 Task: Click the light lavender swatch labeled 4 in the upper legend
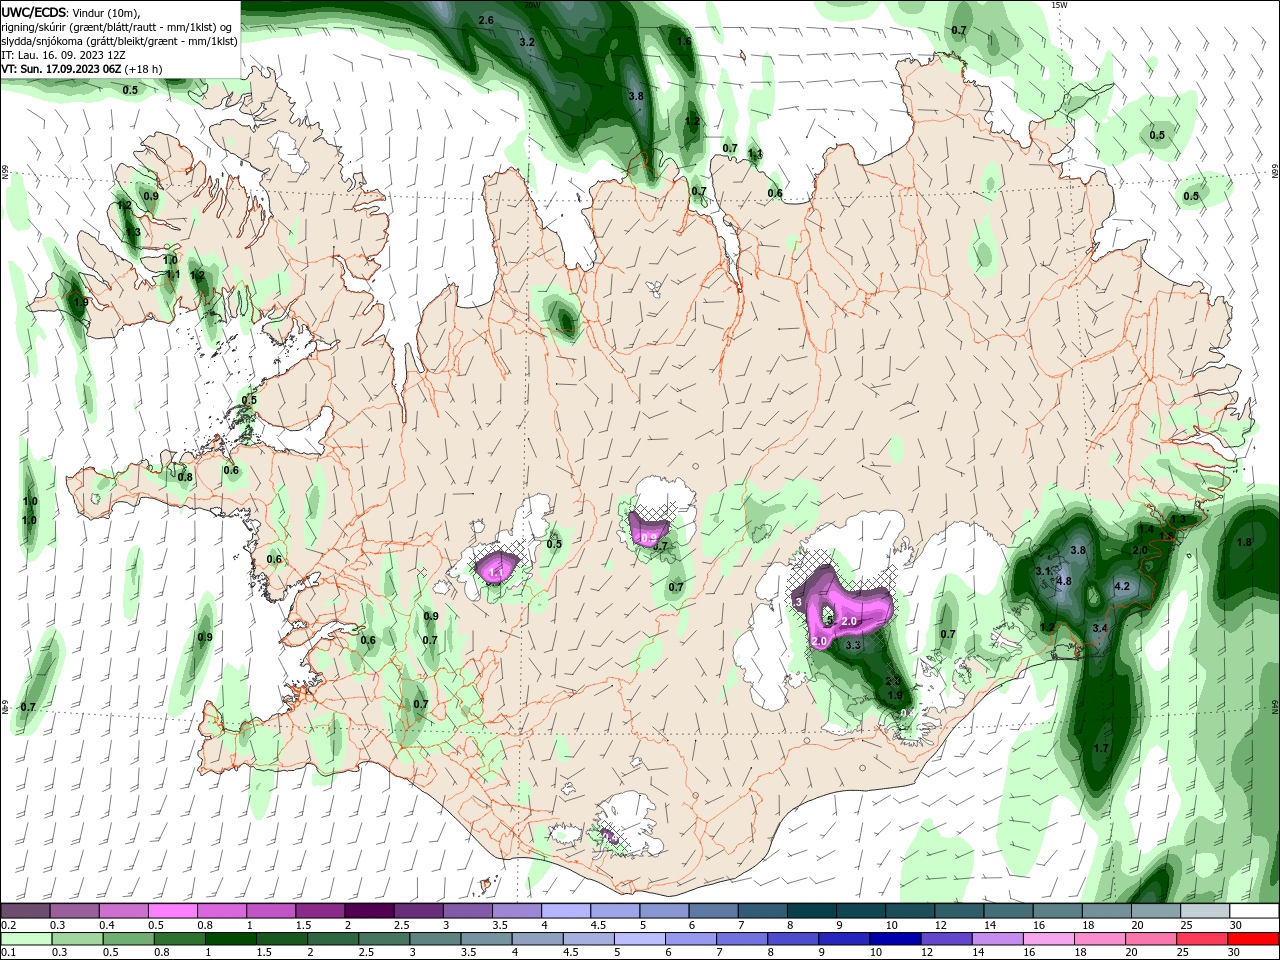tap(566, 911)
